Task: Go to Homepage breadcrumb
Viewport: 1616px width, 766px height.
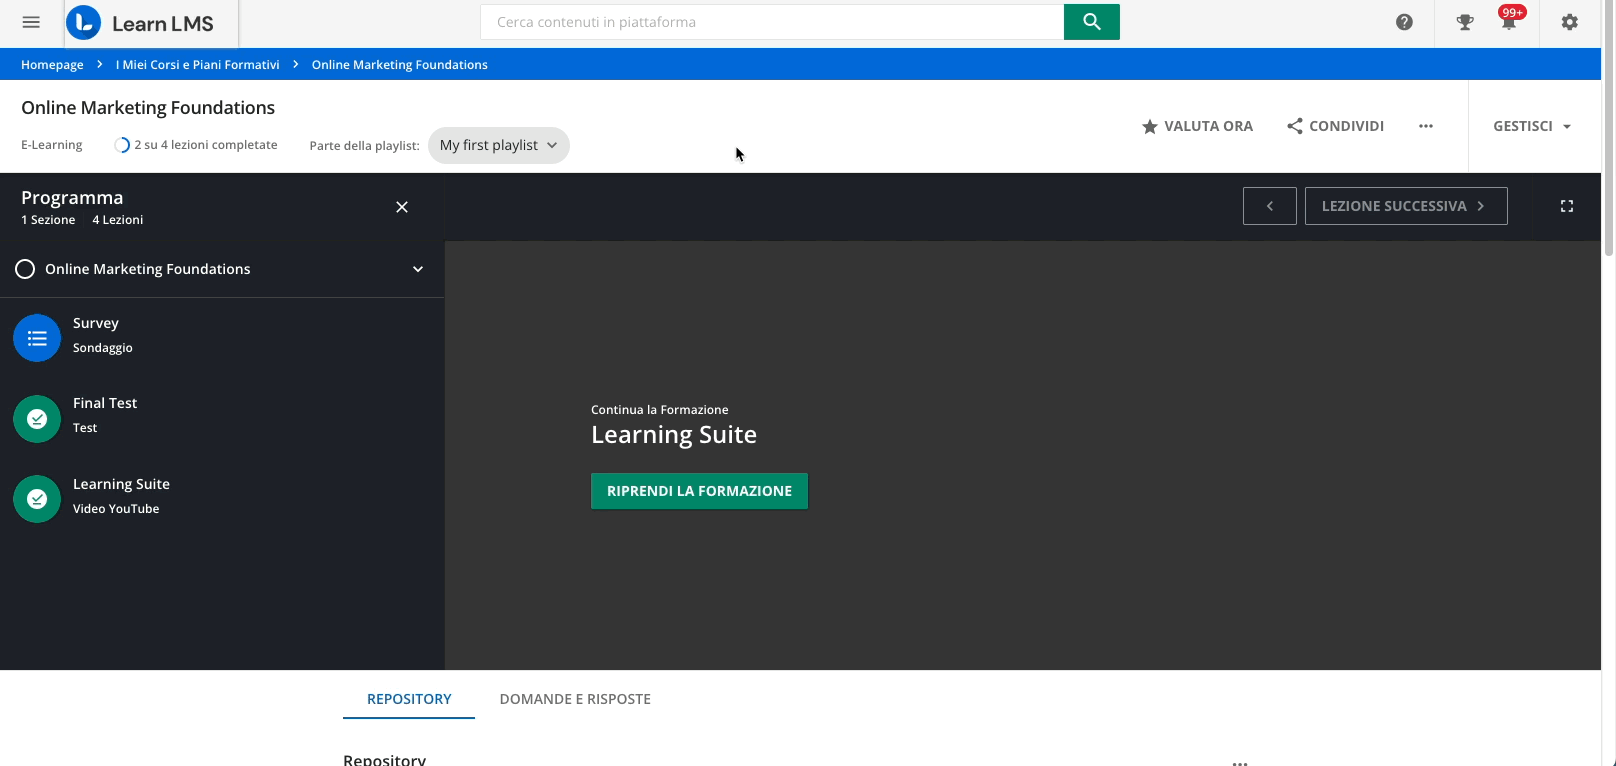Action: point(52,64)
